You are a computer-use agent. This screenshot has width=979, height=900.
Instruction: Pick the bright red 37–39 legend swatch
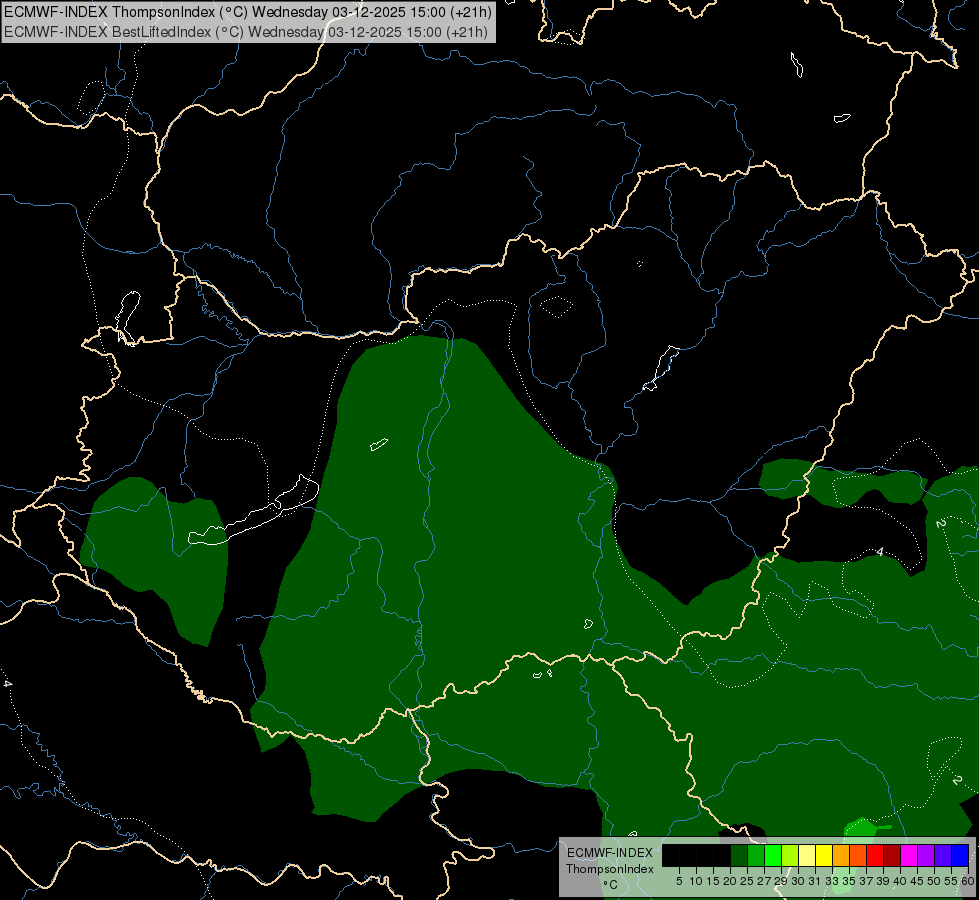(x=875, y=855)
